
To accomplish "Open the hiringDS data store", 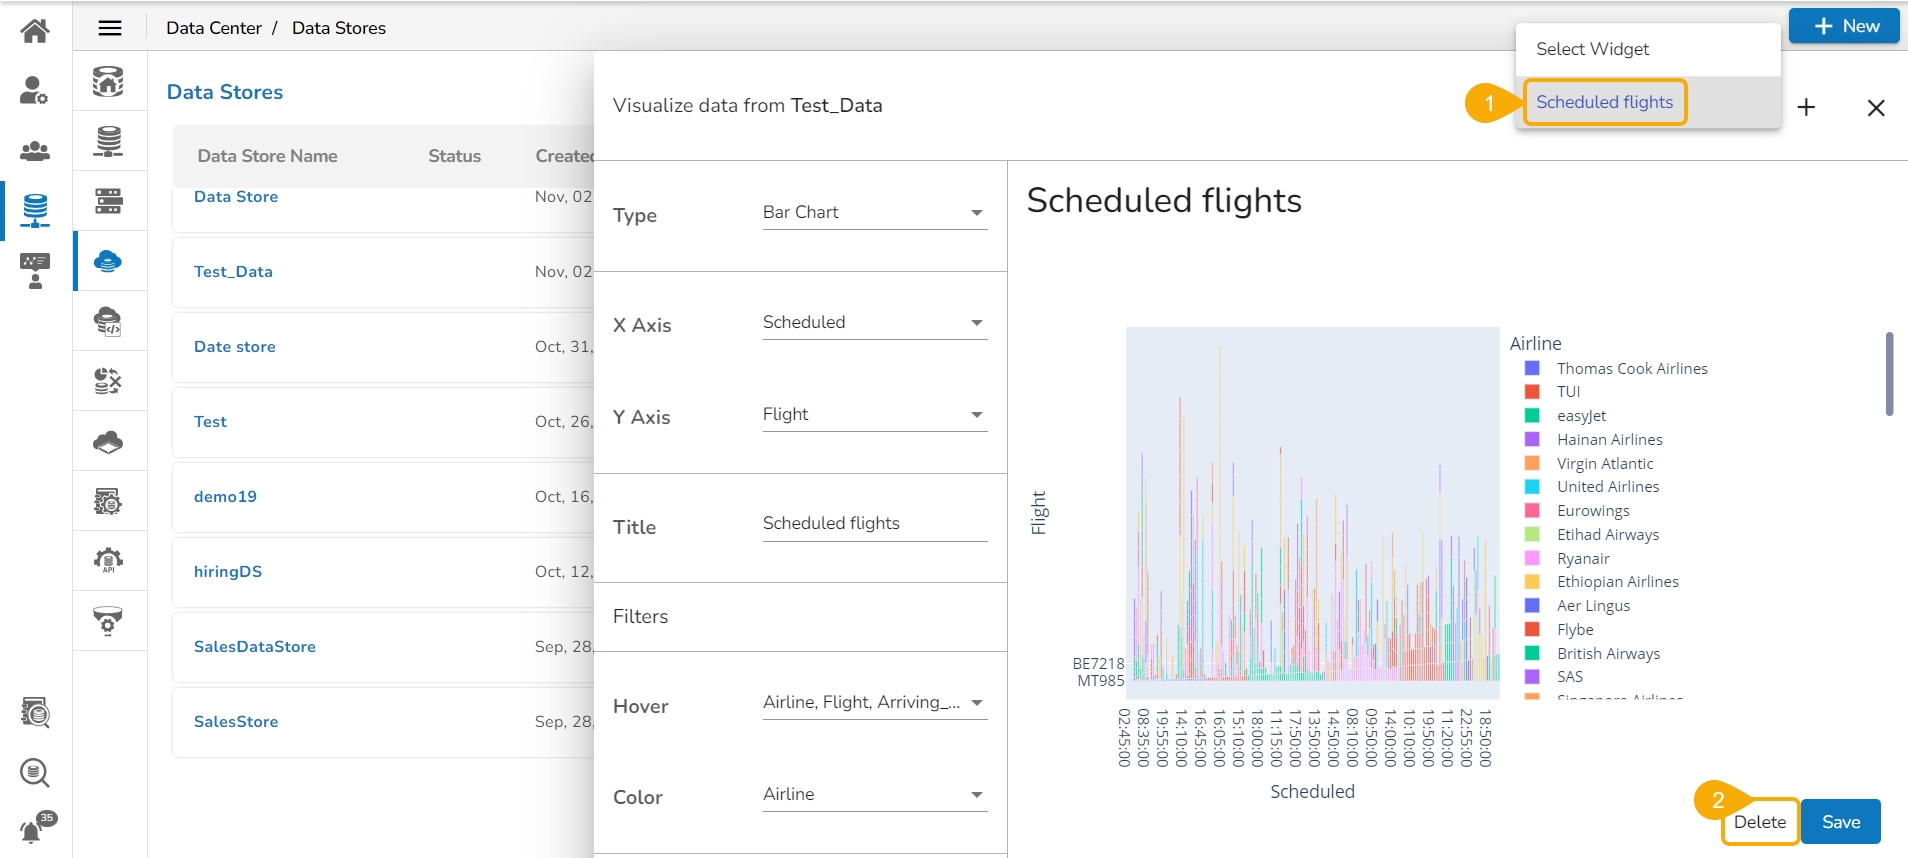I will [228, 572].
